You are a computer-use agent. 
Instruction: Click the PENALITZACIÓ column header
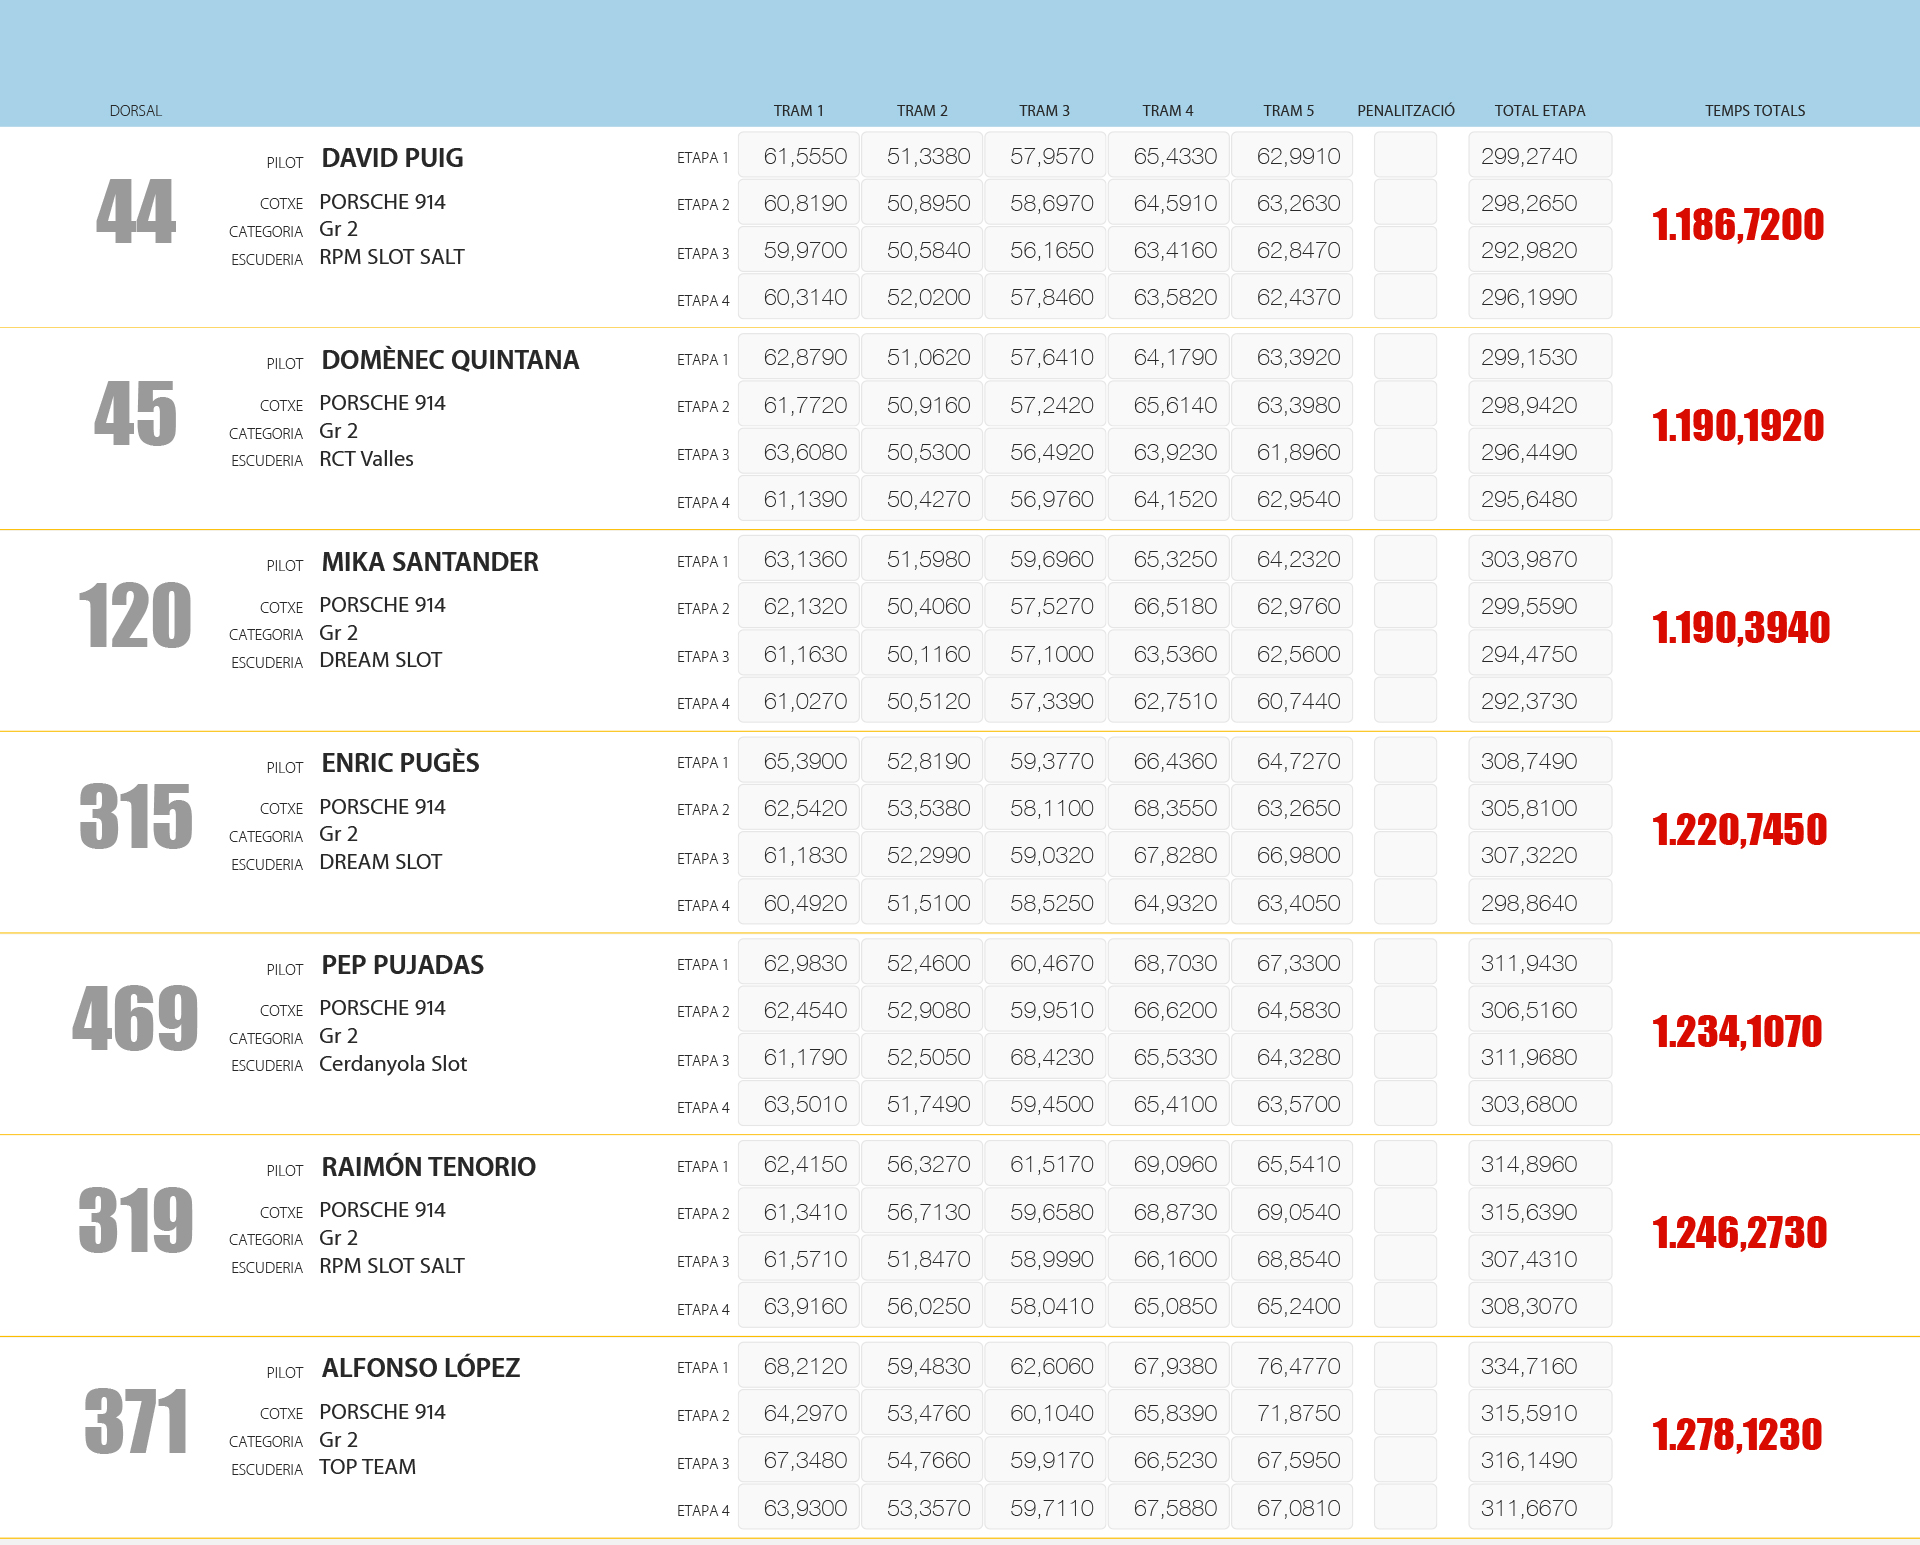point(1405,111)
